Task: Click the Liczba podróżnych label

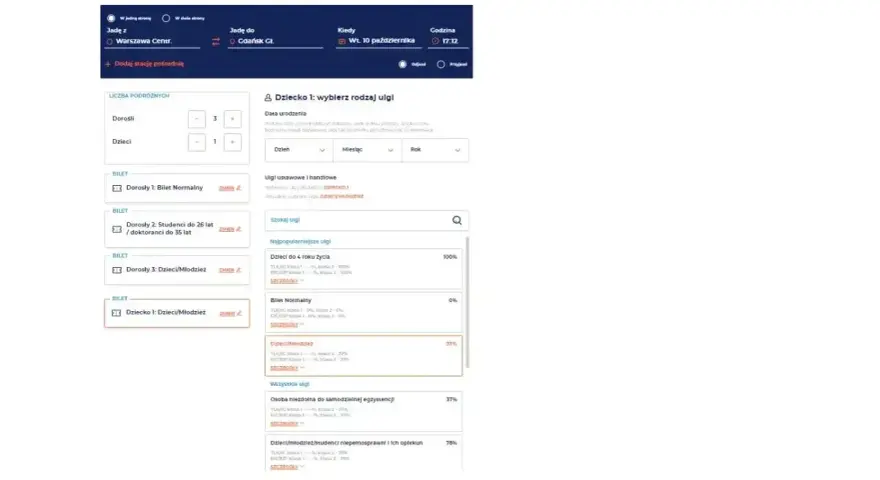Action: [139, 96]
